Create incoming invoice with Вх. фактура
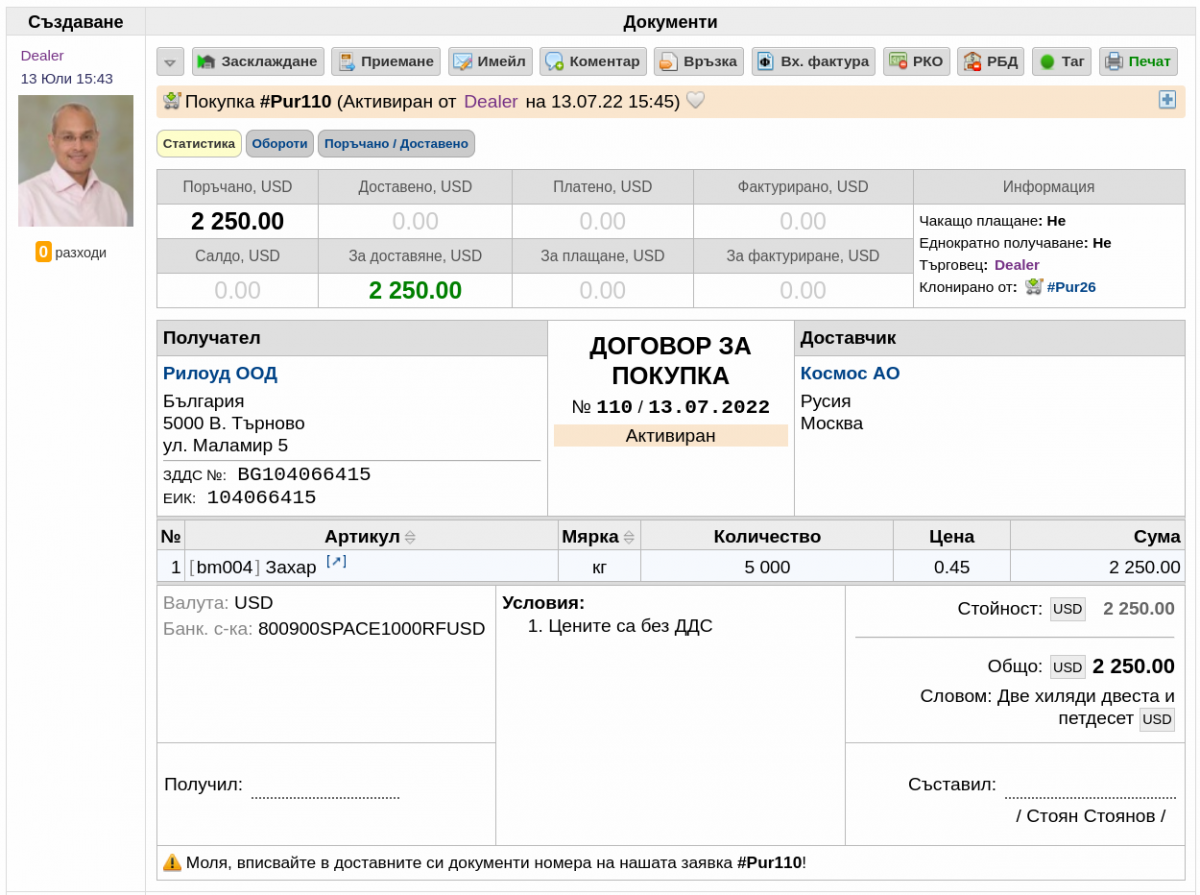 813,61
